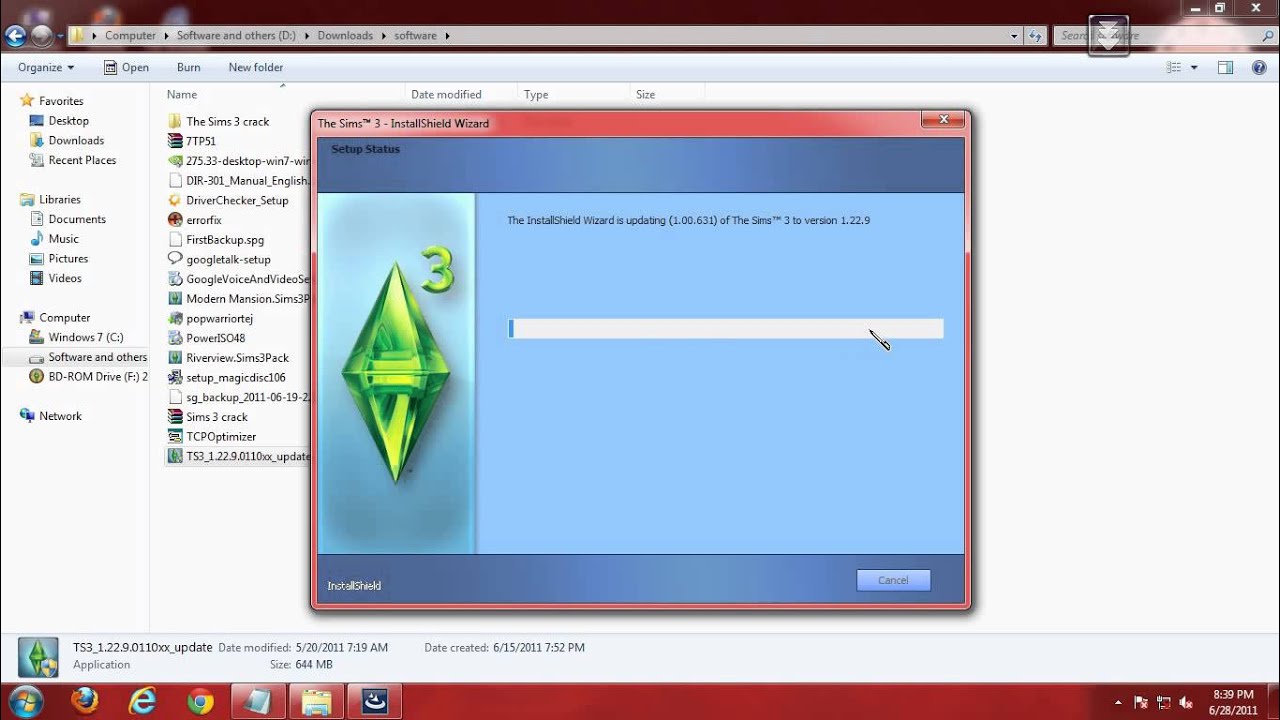The height and width of the screenshot is (720, 1280).
Task: Select the Modern Mansion.Sims3Pack file
Action: coord(247,298)
